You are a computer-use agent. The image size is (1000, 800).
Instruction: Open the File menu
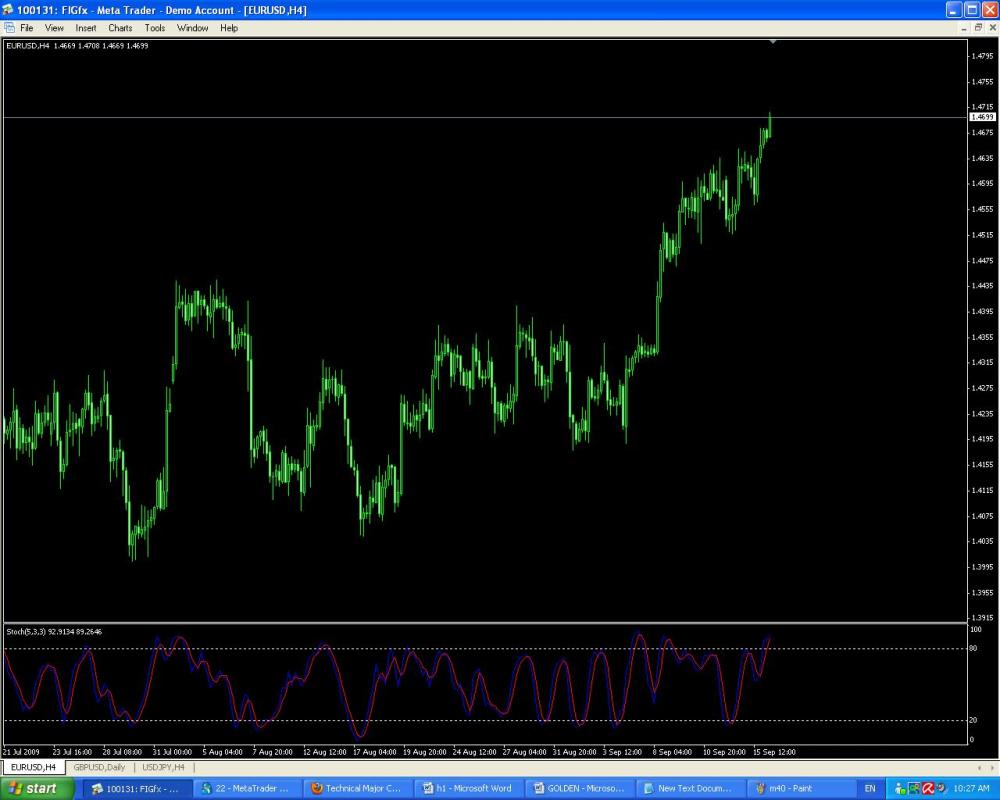tap(26, 28)
